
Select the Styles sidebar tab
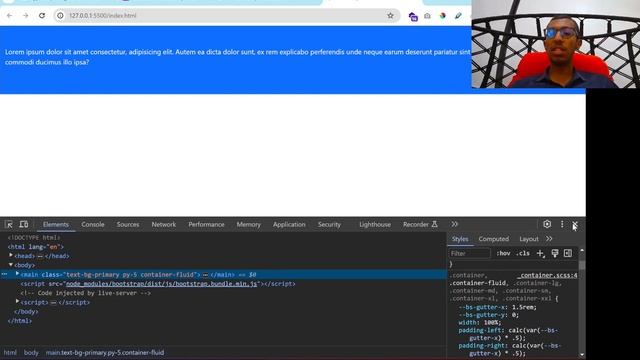point(460,239)
